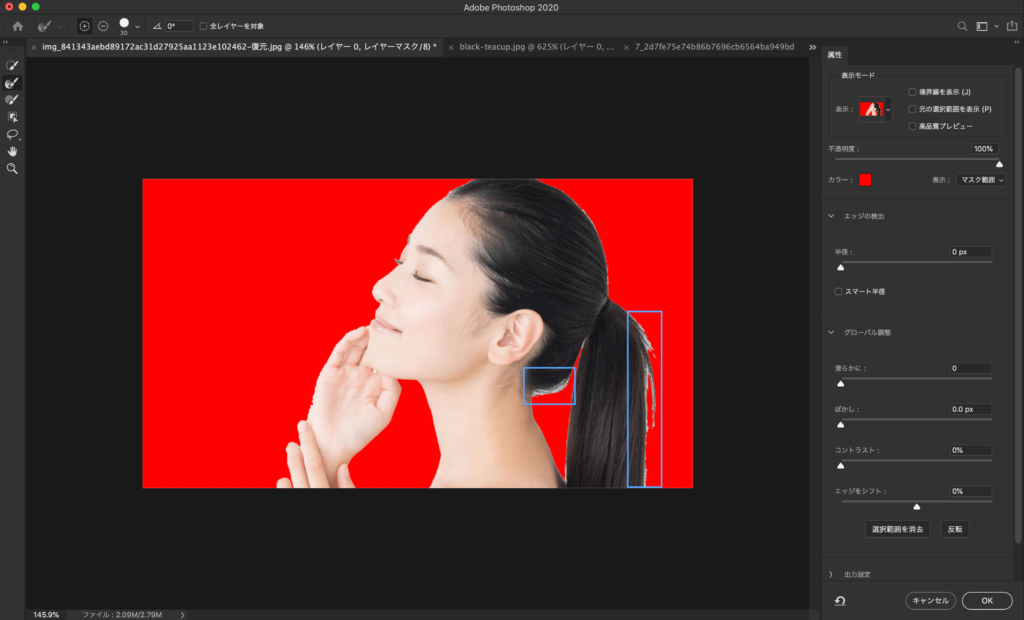Click the reset workspace undo arrow icon
Viewport: 1024px width, 620px height.
click(x=840, y=600)
